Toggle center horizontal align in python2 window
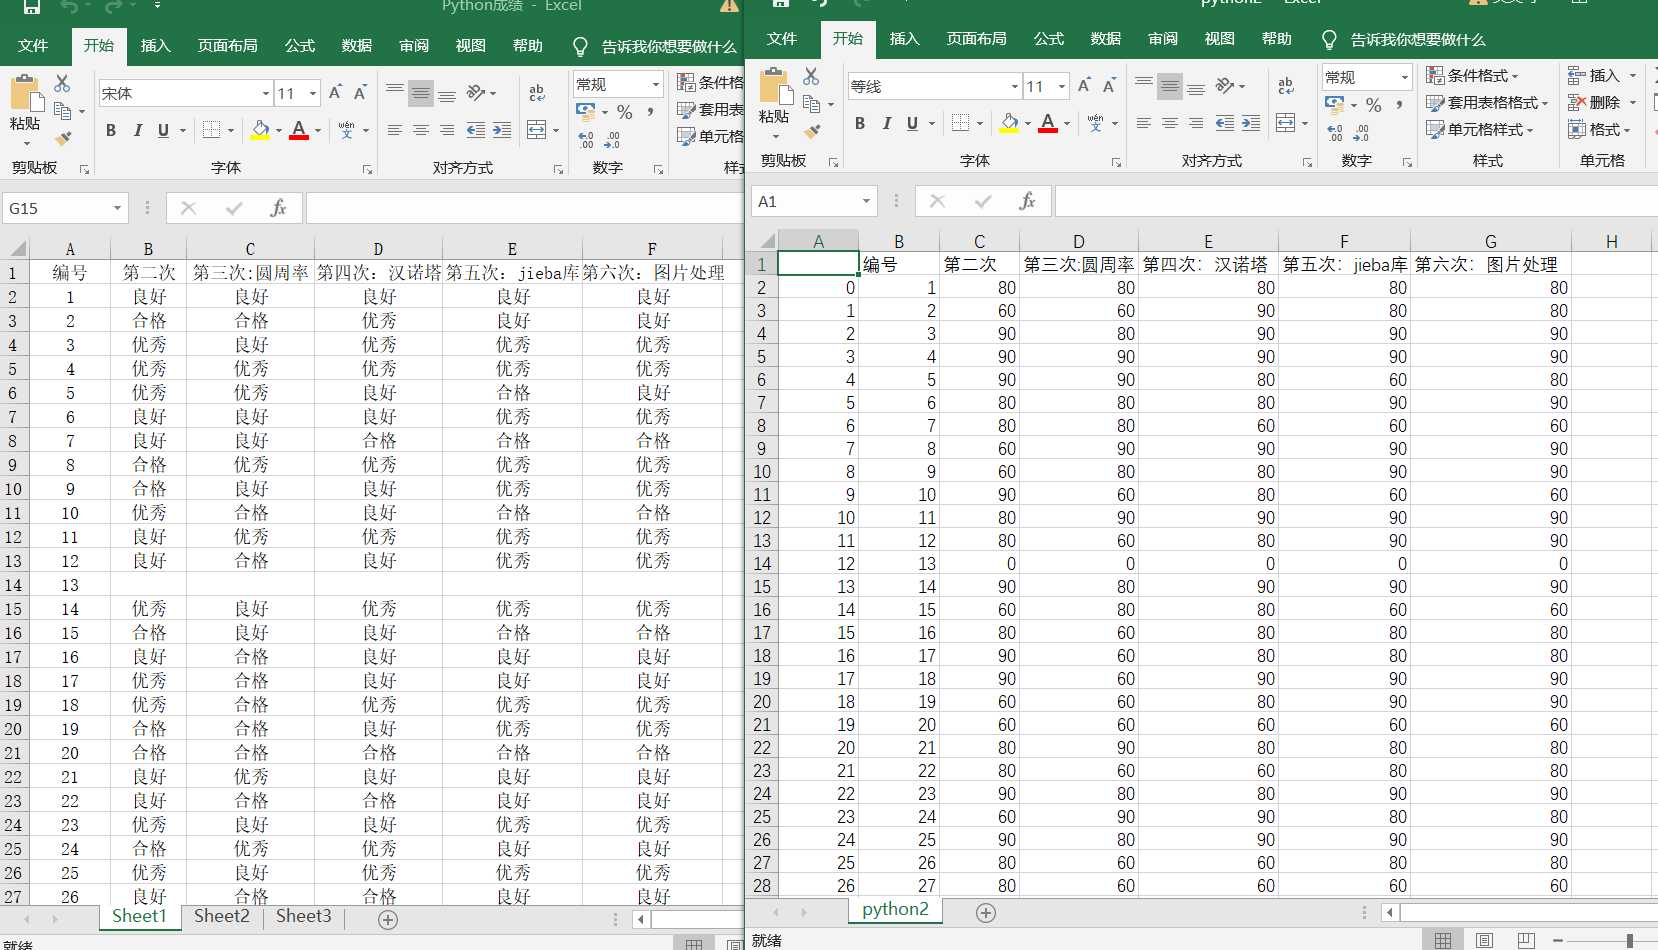Viewport: 1658px width, 950px height. point(1170,123)
